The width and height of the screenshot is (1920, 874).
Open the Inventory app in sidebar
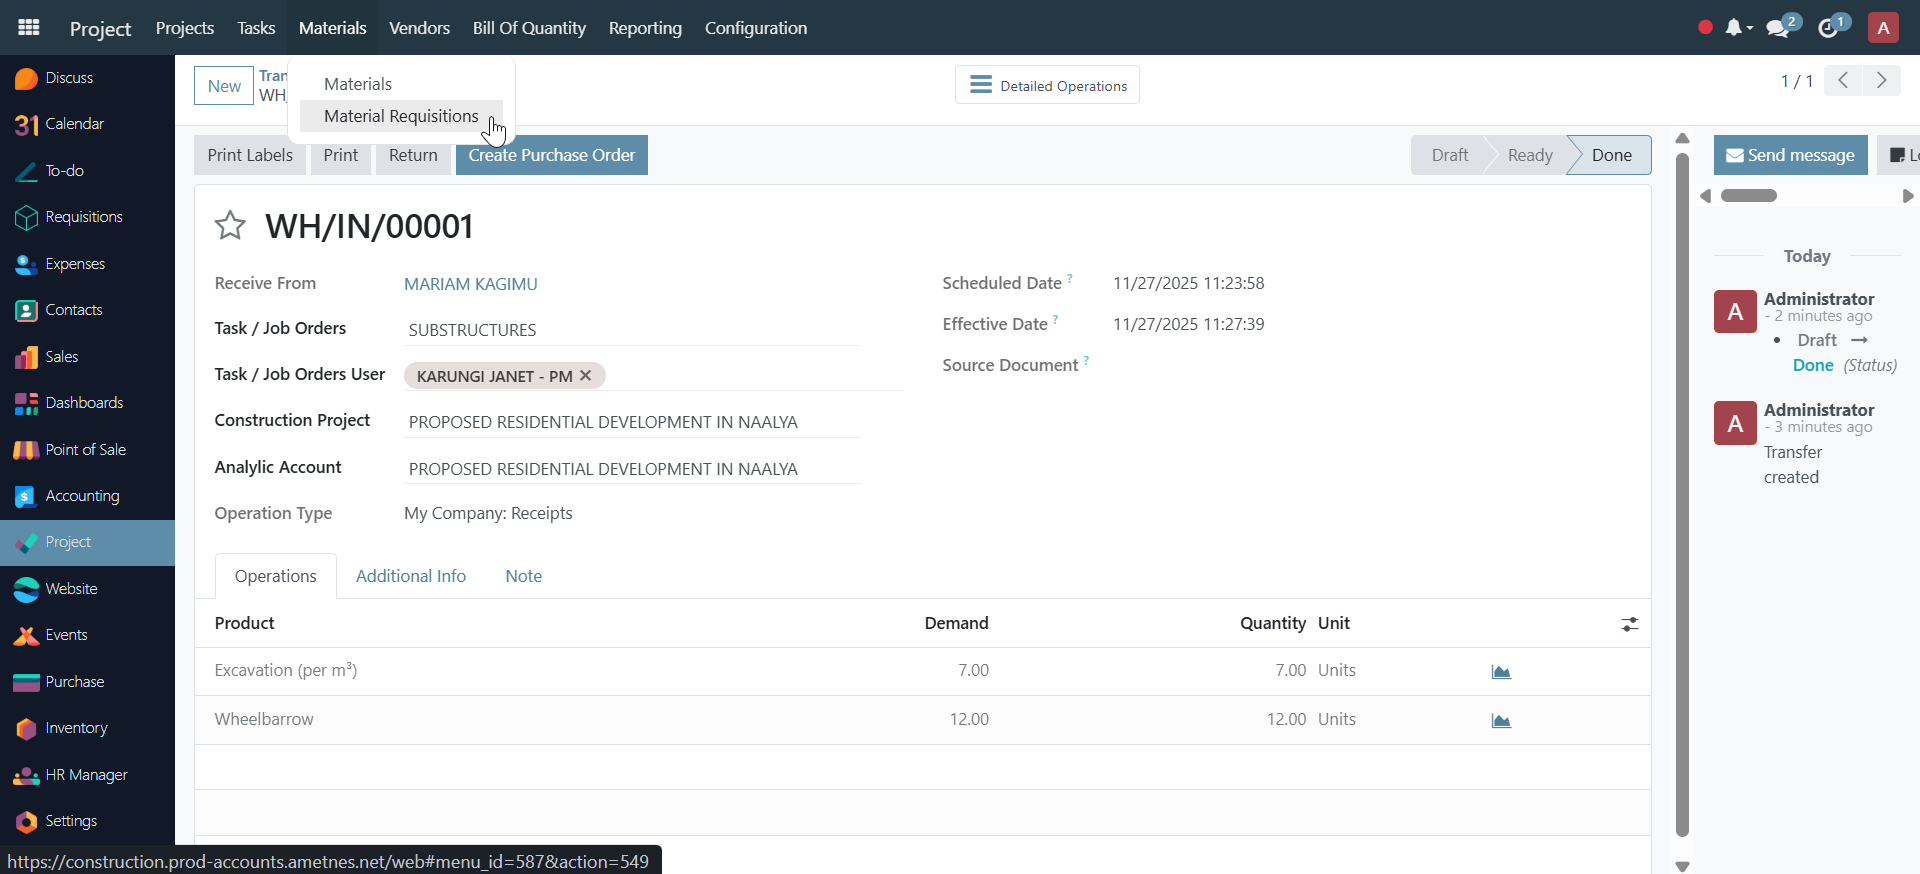point(76,728)
